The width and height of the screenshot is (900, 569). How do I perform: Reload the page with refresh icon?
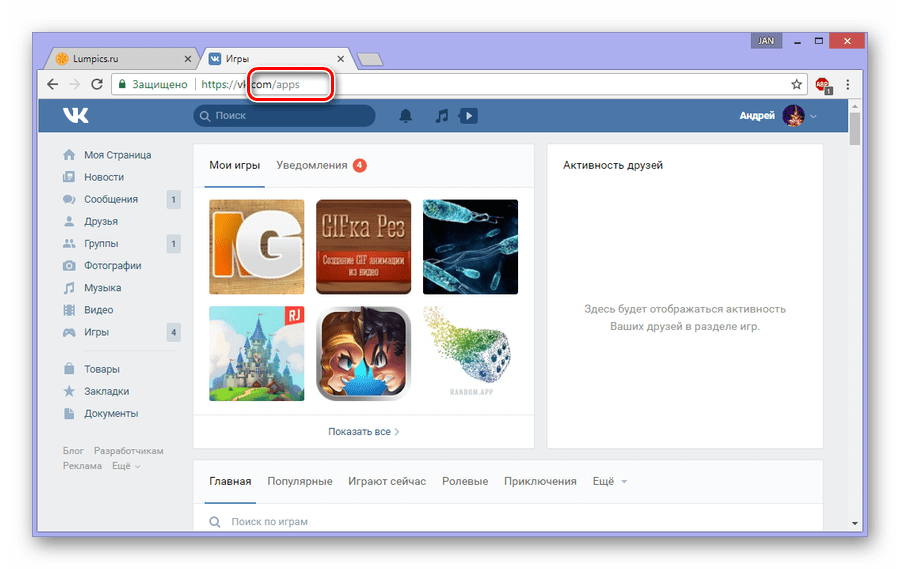[97, 84]
